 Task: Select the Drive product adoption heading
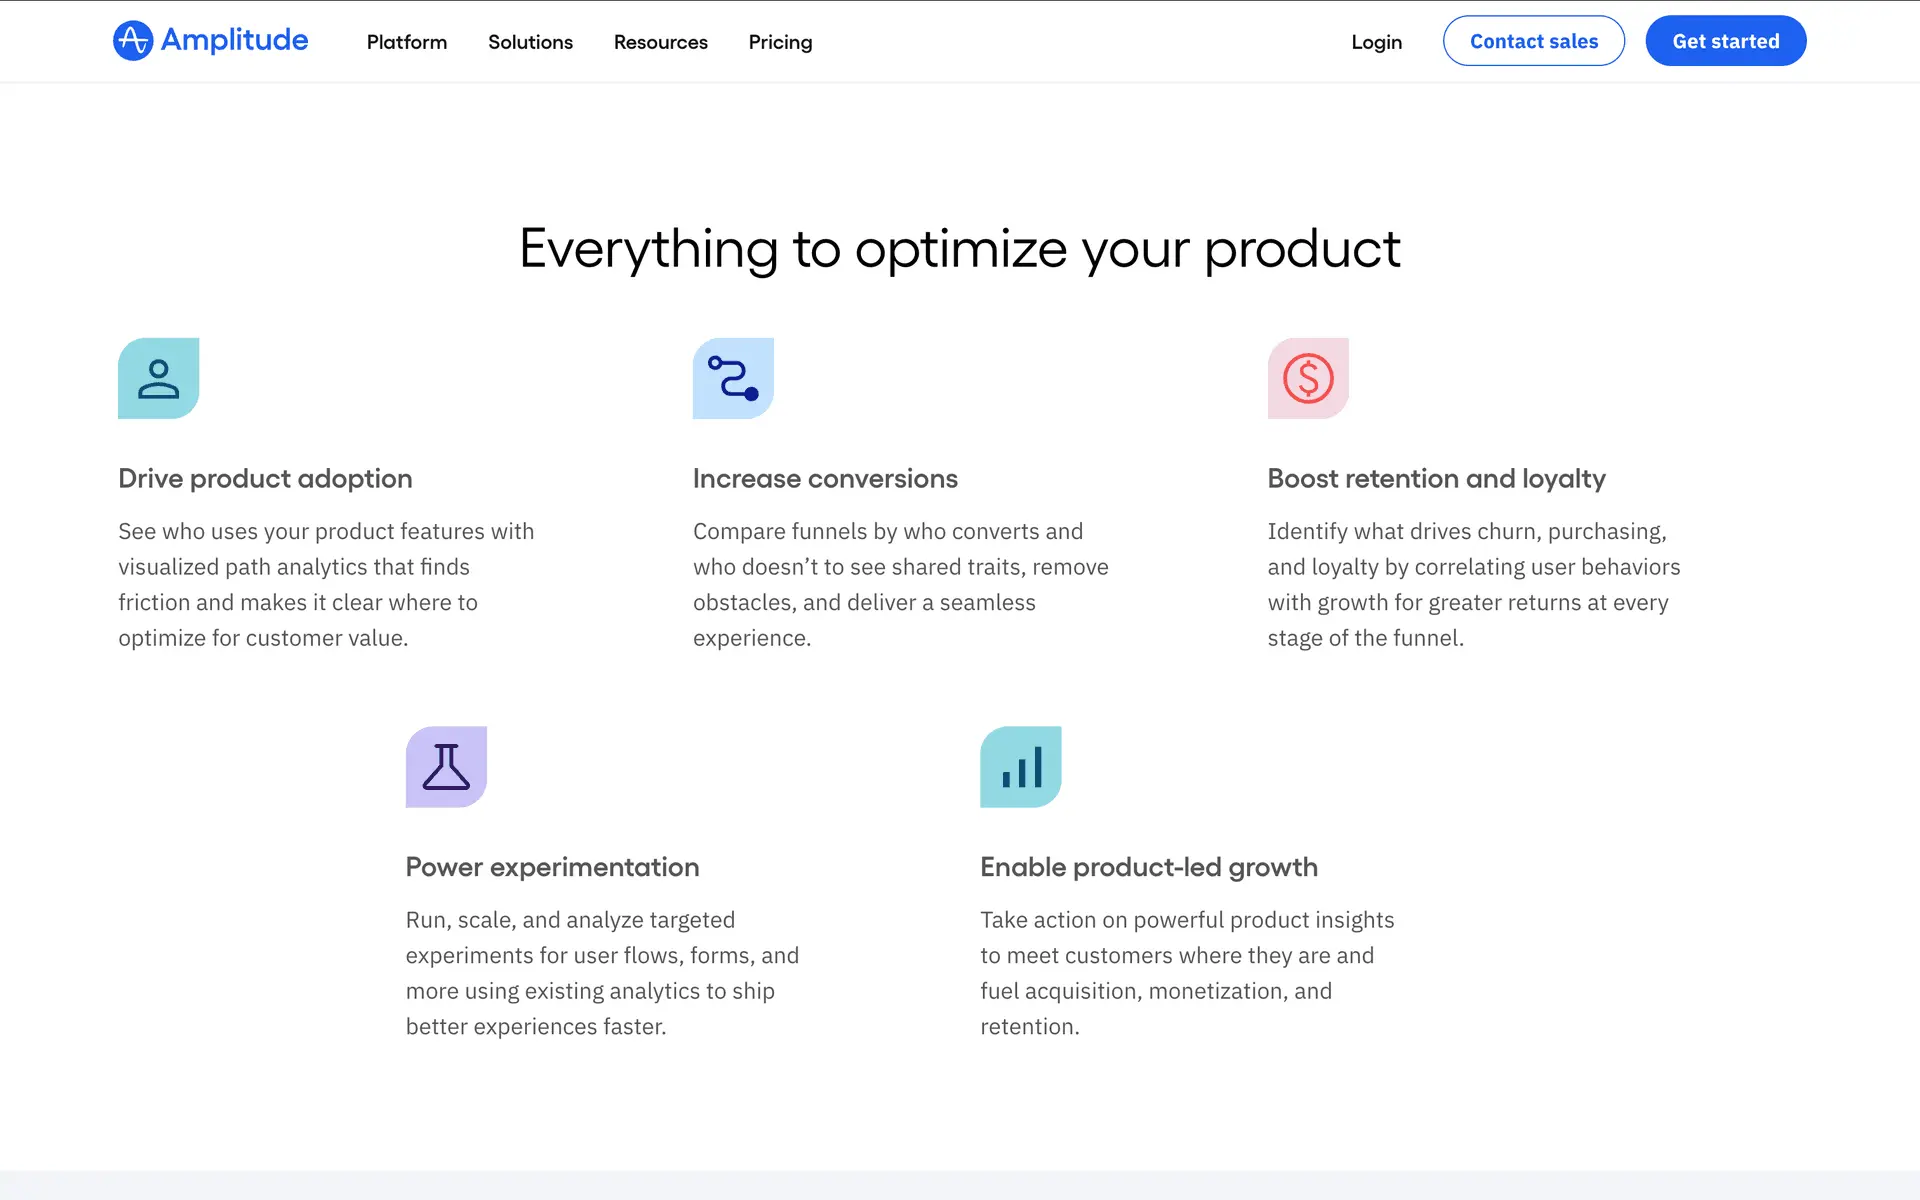265,479
